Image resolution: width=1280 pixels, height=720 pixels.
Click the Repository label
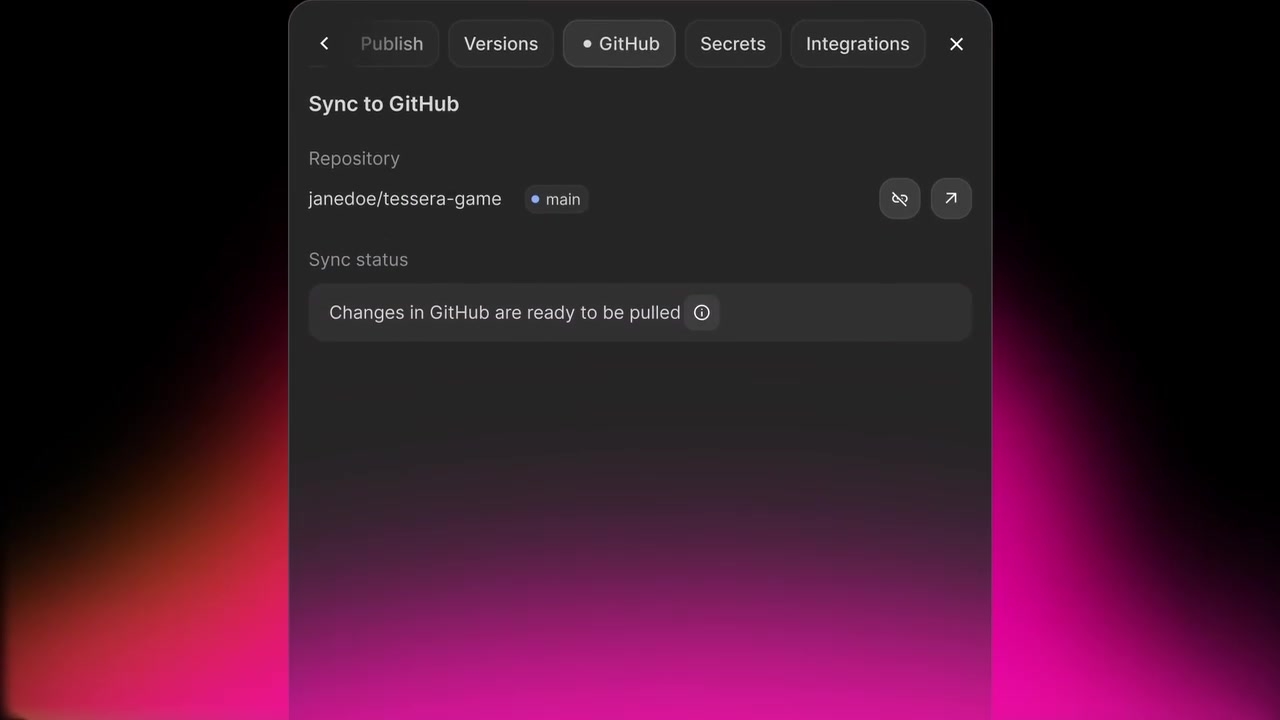click(x=354, y=158)
